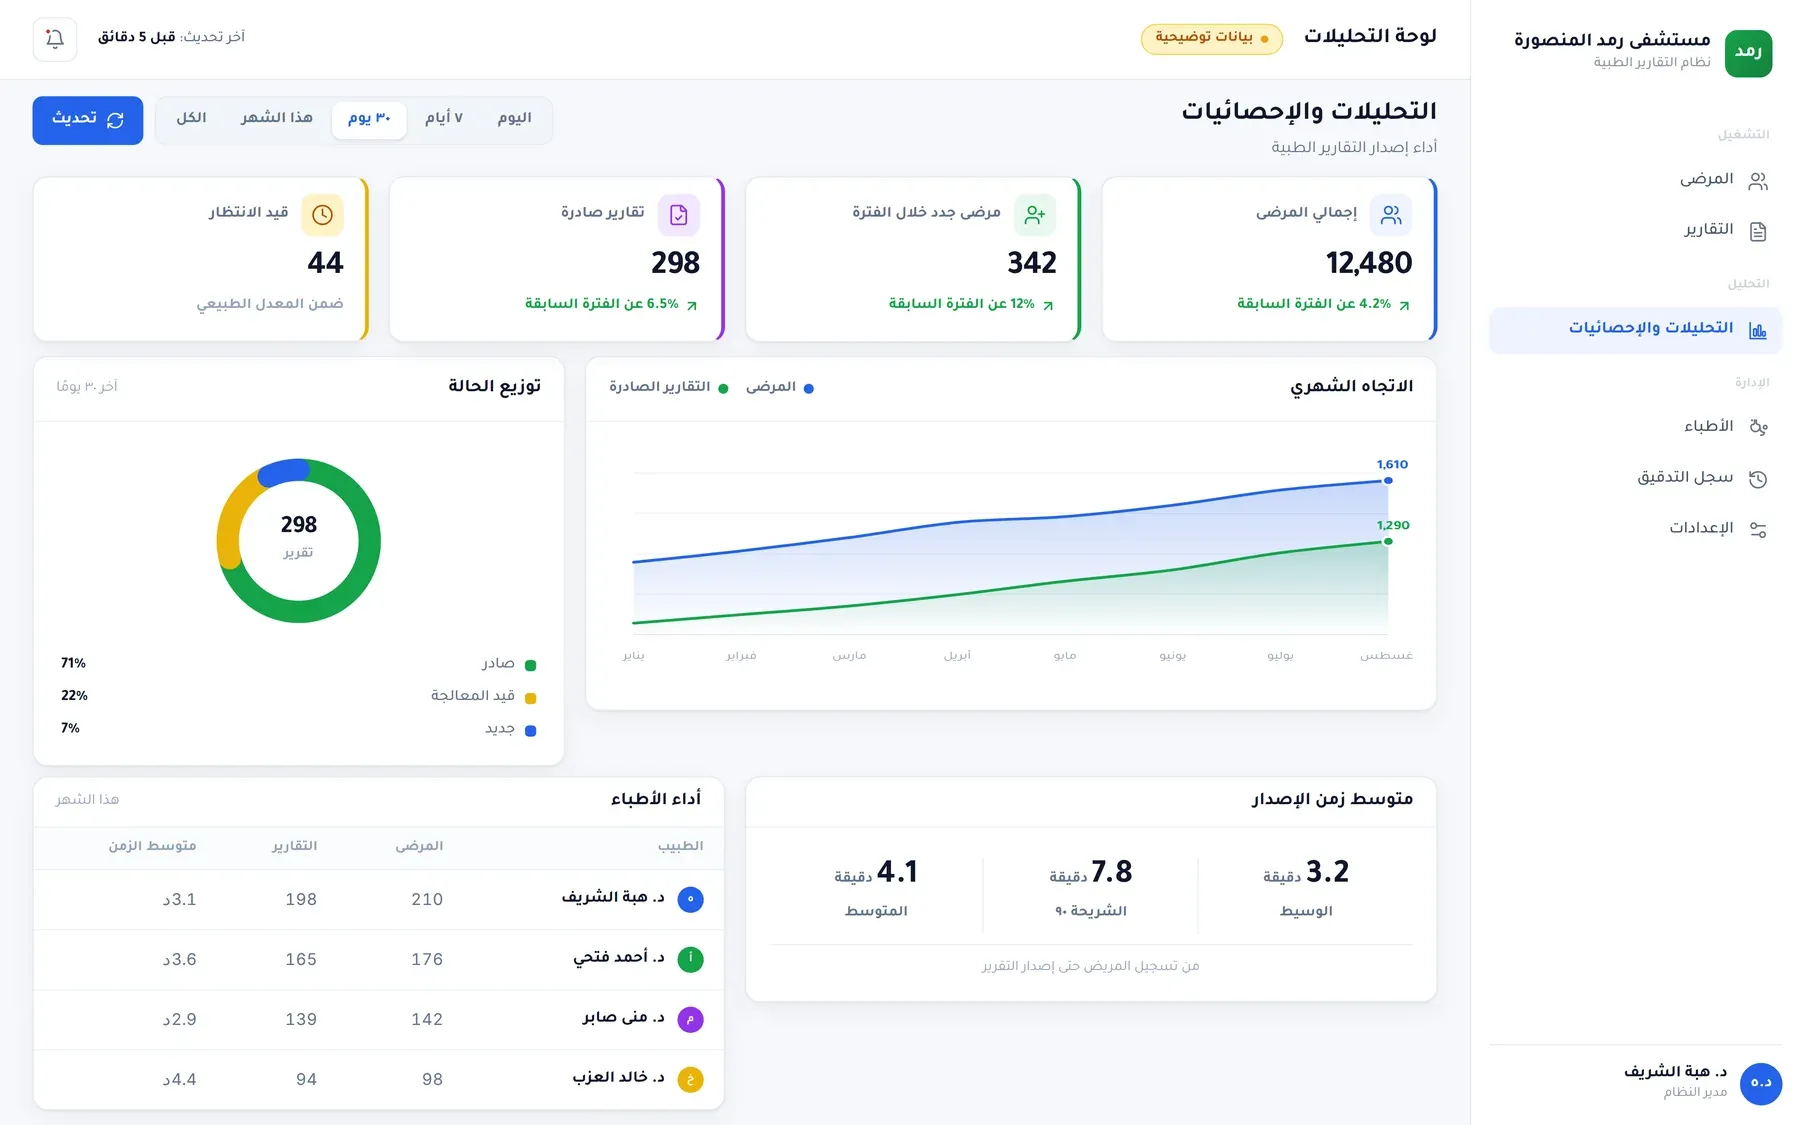The image size is (1800, 1125).
Task: Open التحليلات والإحصائيات sidebar item
Action: point(1635,330)
